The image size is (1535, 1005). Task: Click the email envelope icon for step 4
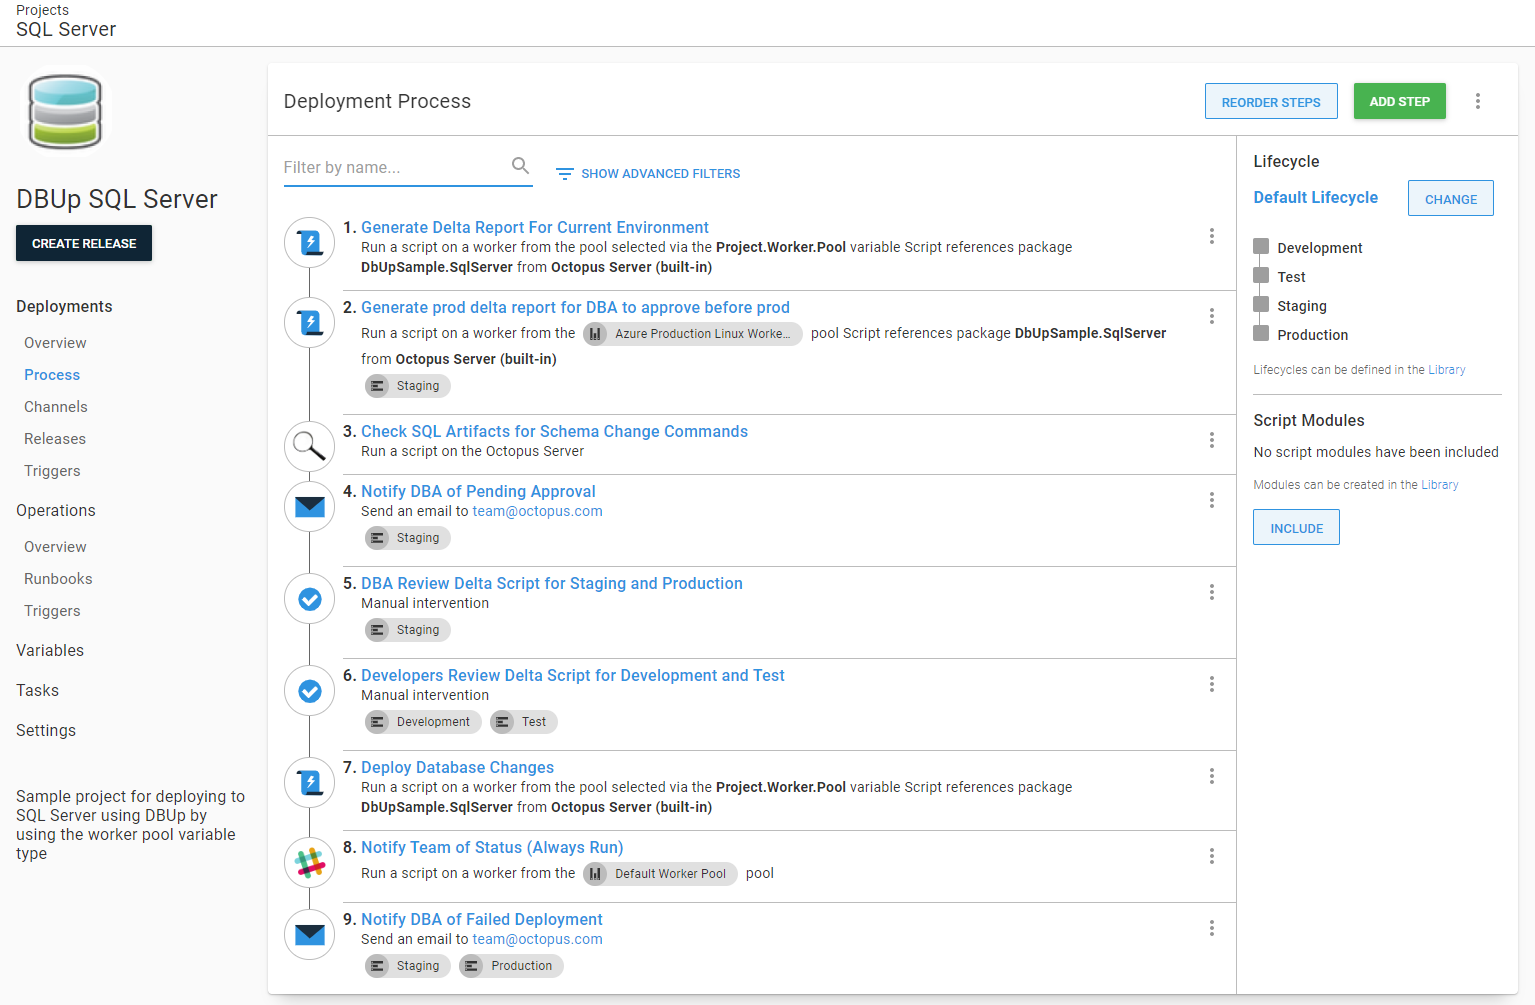(x=310, y=506)
